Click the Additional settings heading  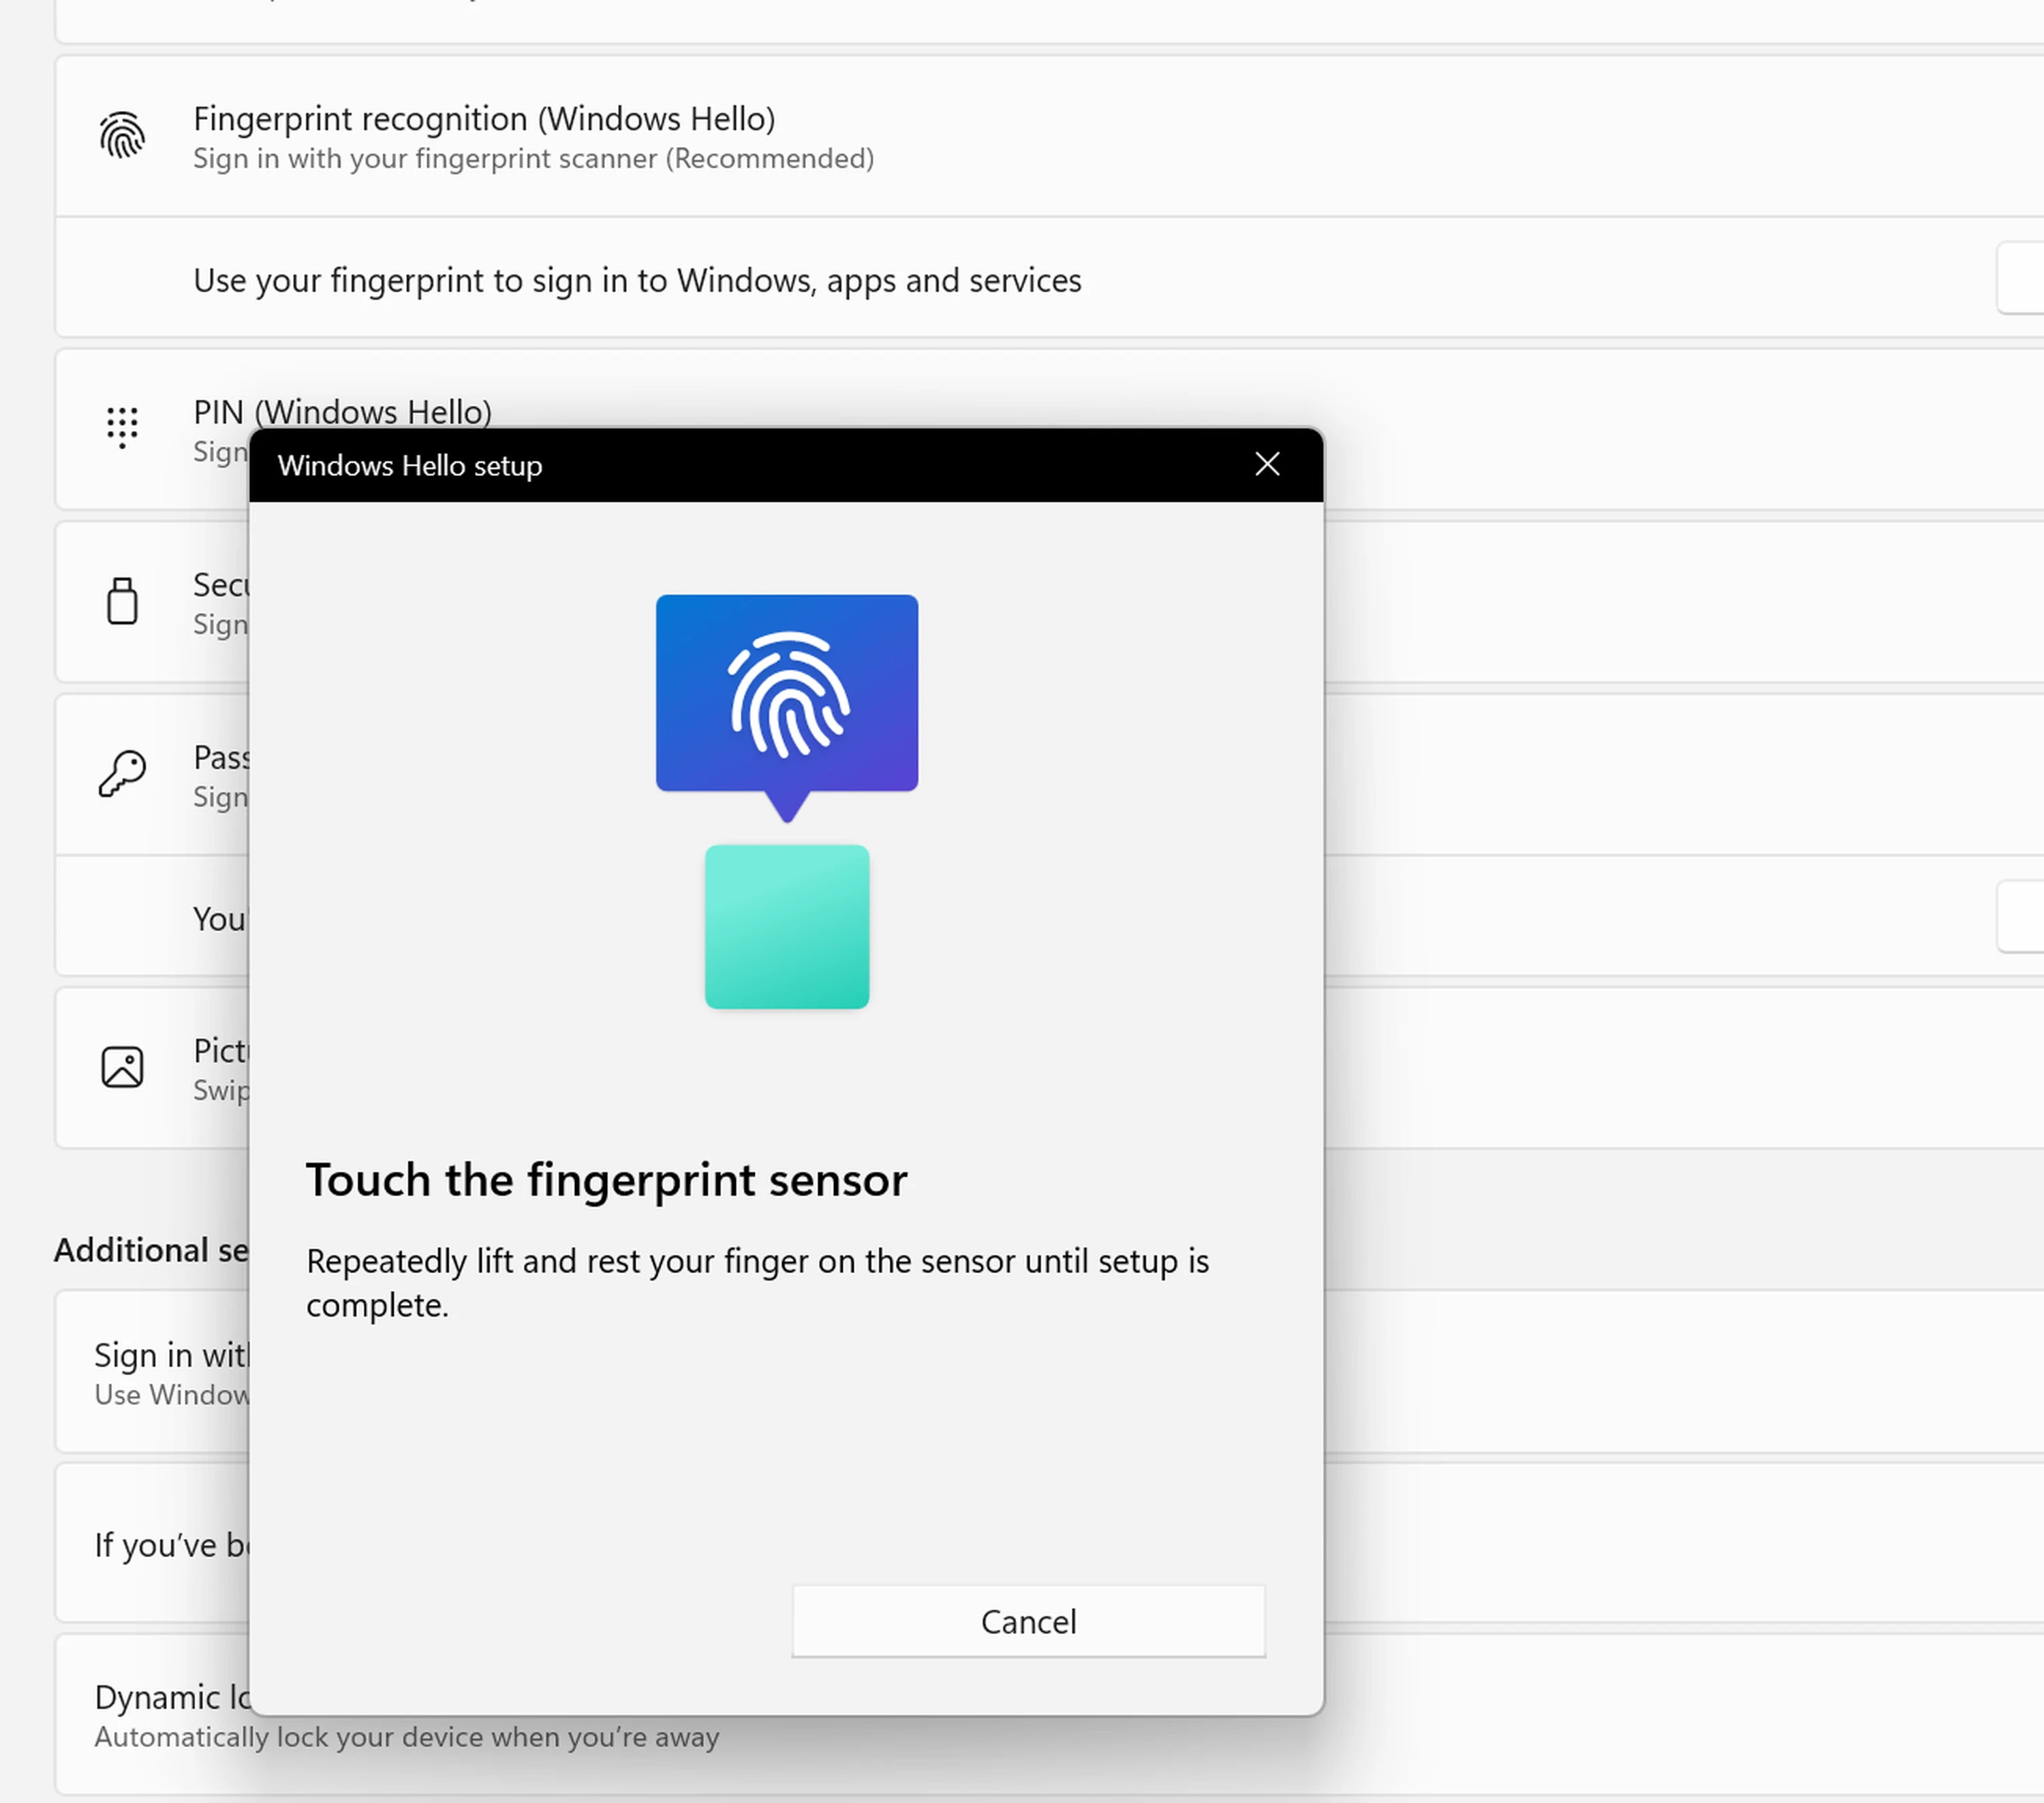150,1251
